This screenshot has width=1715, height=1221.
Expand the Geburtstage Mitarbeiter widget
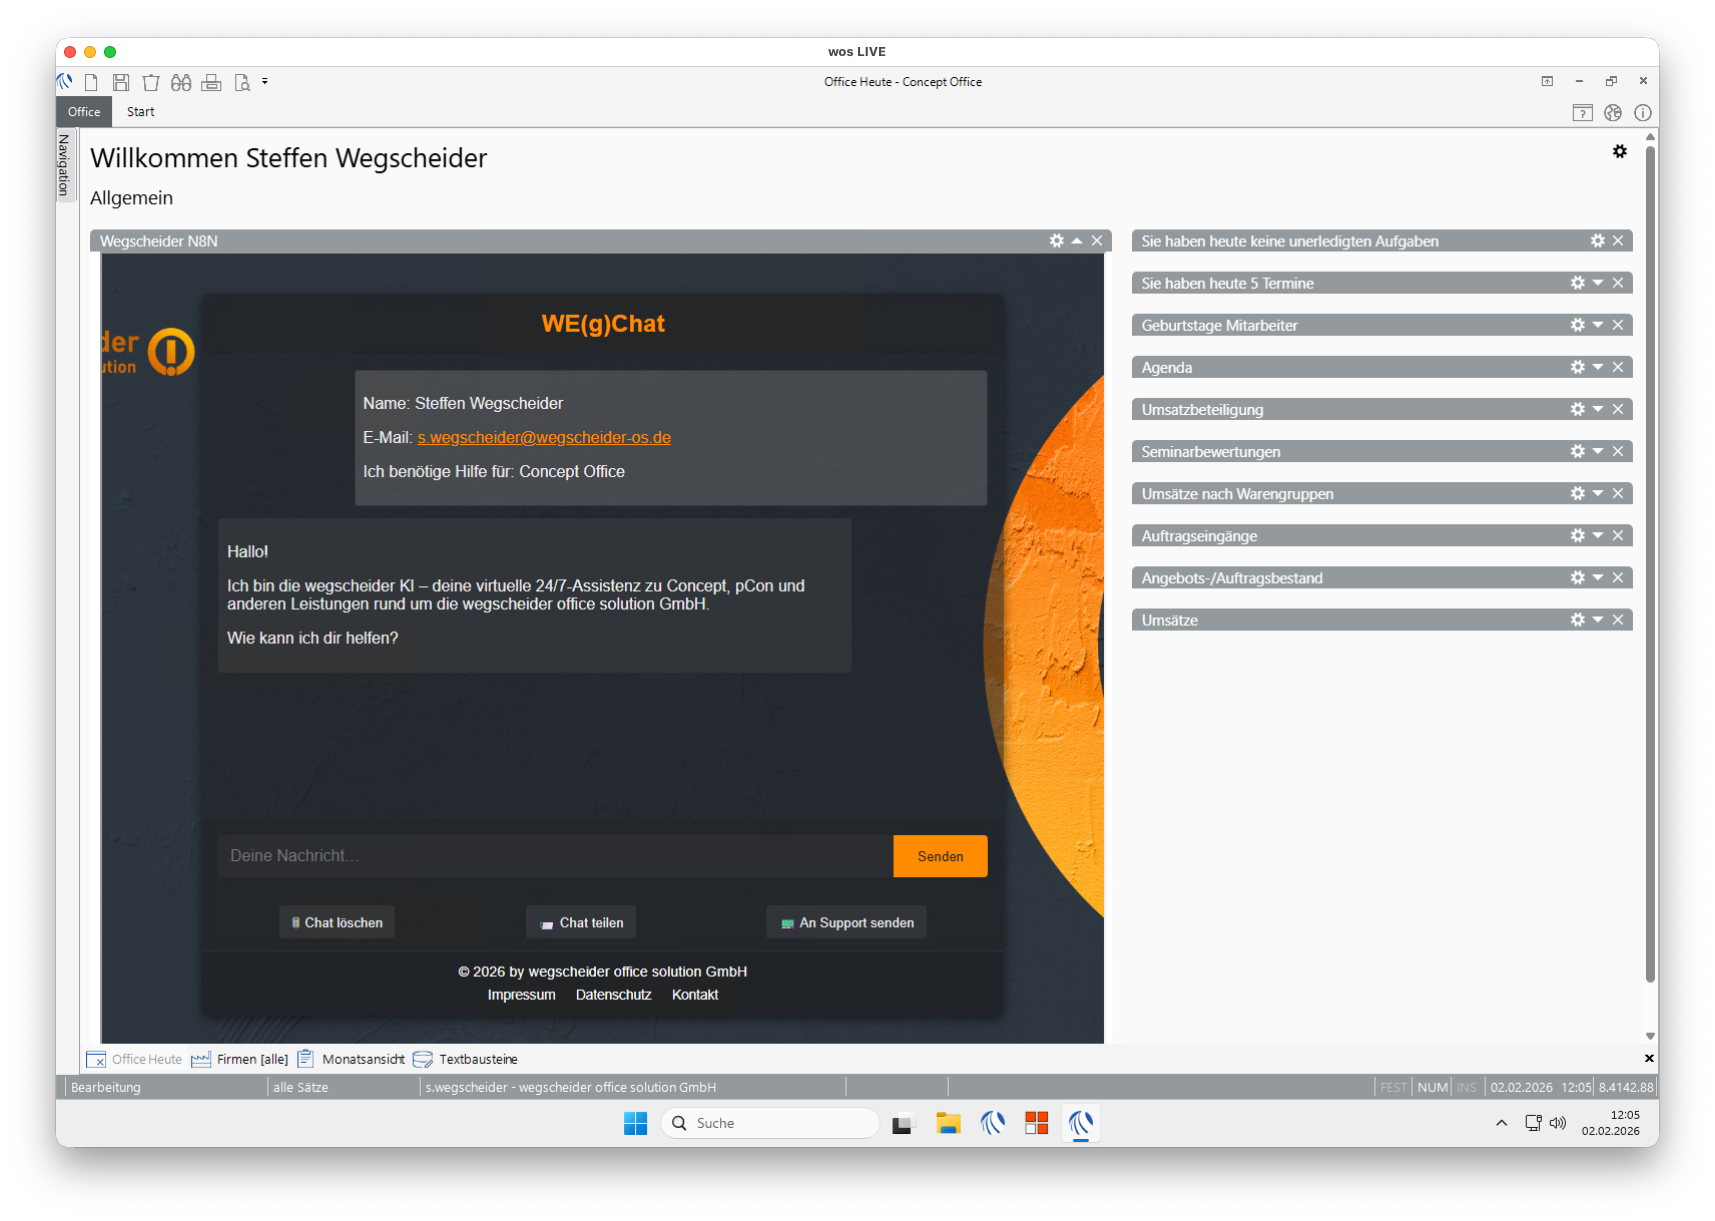[x=1598, y=325]
